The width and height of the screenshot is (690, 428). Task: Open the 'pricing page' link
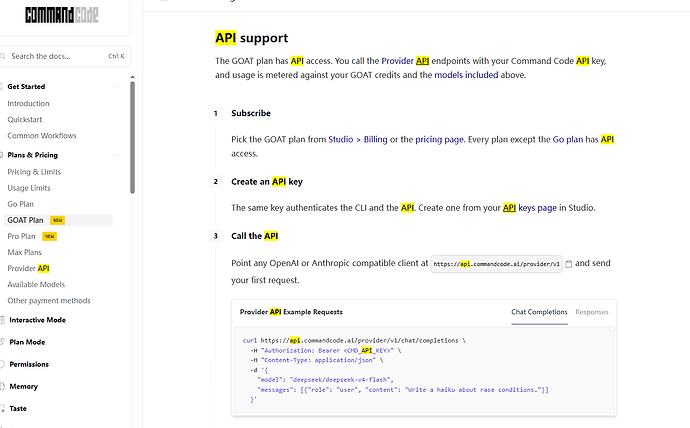[x=439, y=139]
